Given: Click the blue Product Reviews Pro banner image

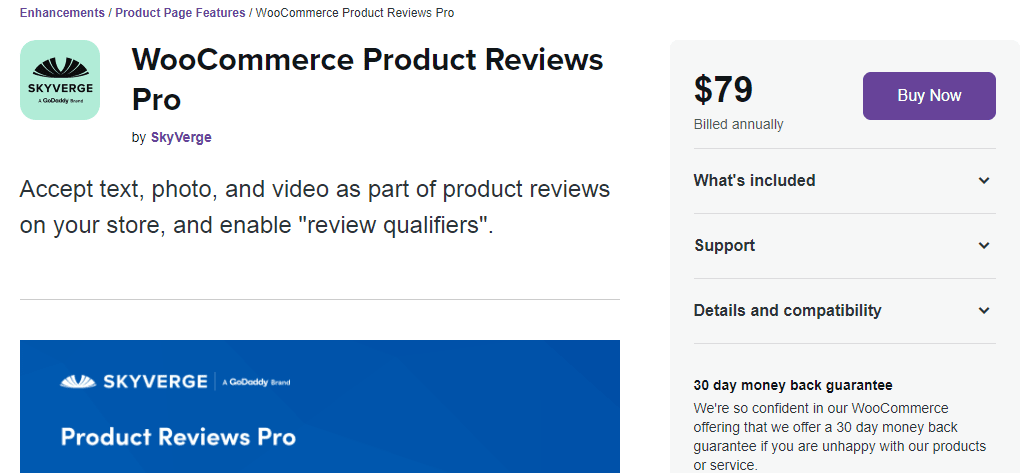Looking at the screenshot, I should tap(320, 420).
